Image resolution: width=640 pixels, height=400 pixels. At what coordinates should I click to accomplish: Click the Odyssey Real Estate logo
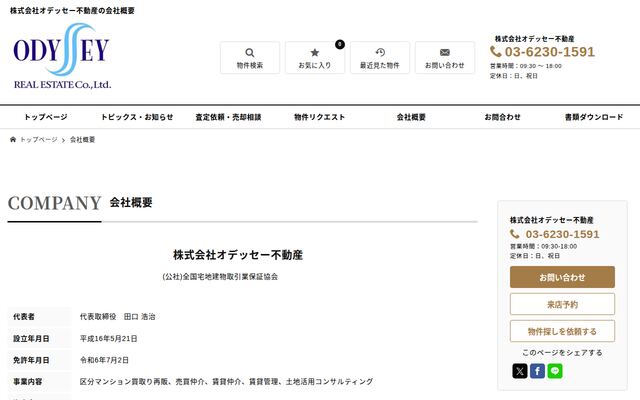(62, 56)
